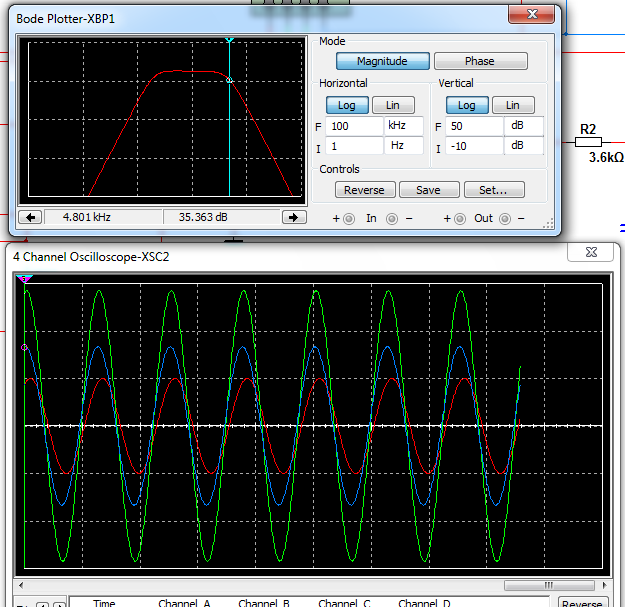Select the cyan cursor marker atop Bode plot

(x=229, y=40)
